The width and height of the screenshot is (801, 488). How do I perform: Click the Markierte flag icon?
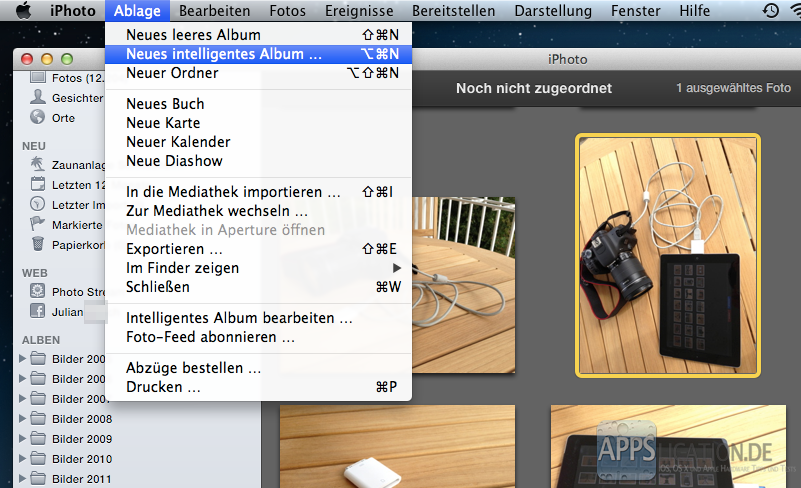[37, 224]
